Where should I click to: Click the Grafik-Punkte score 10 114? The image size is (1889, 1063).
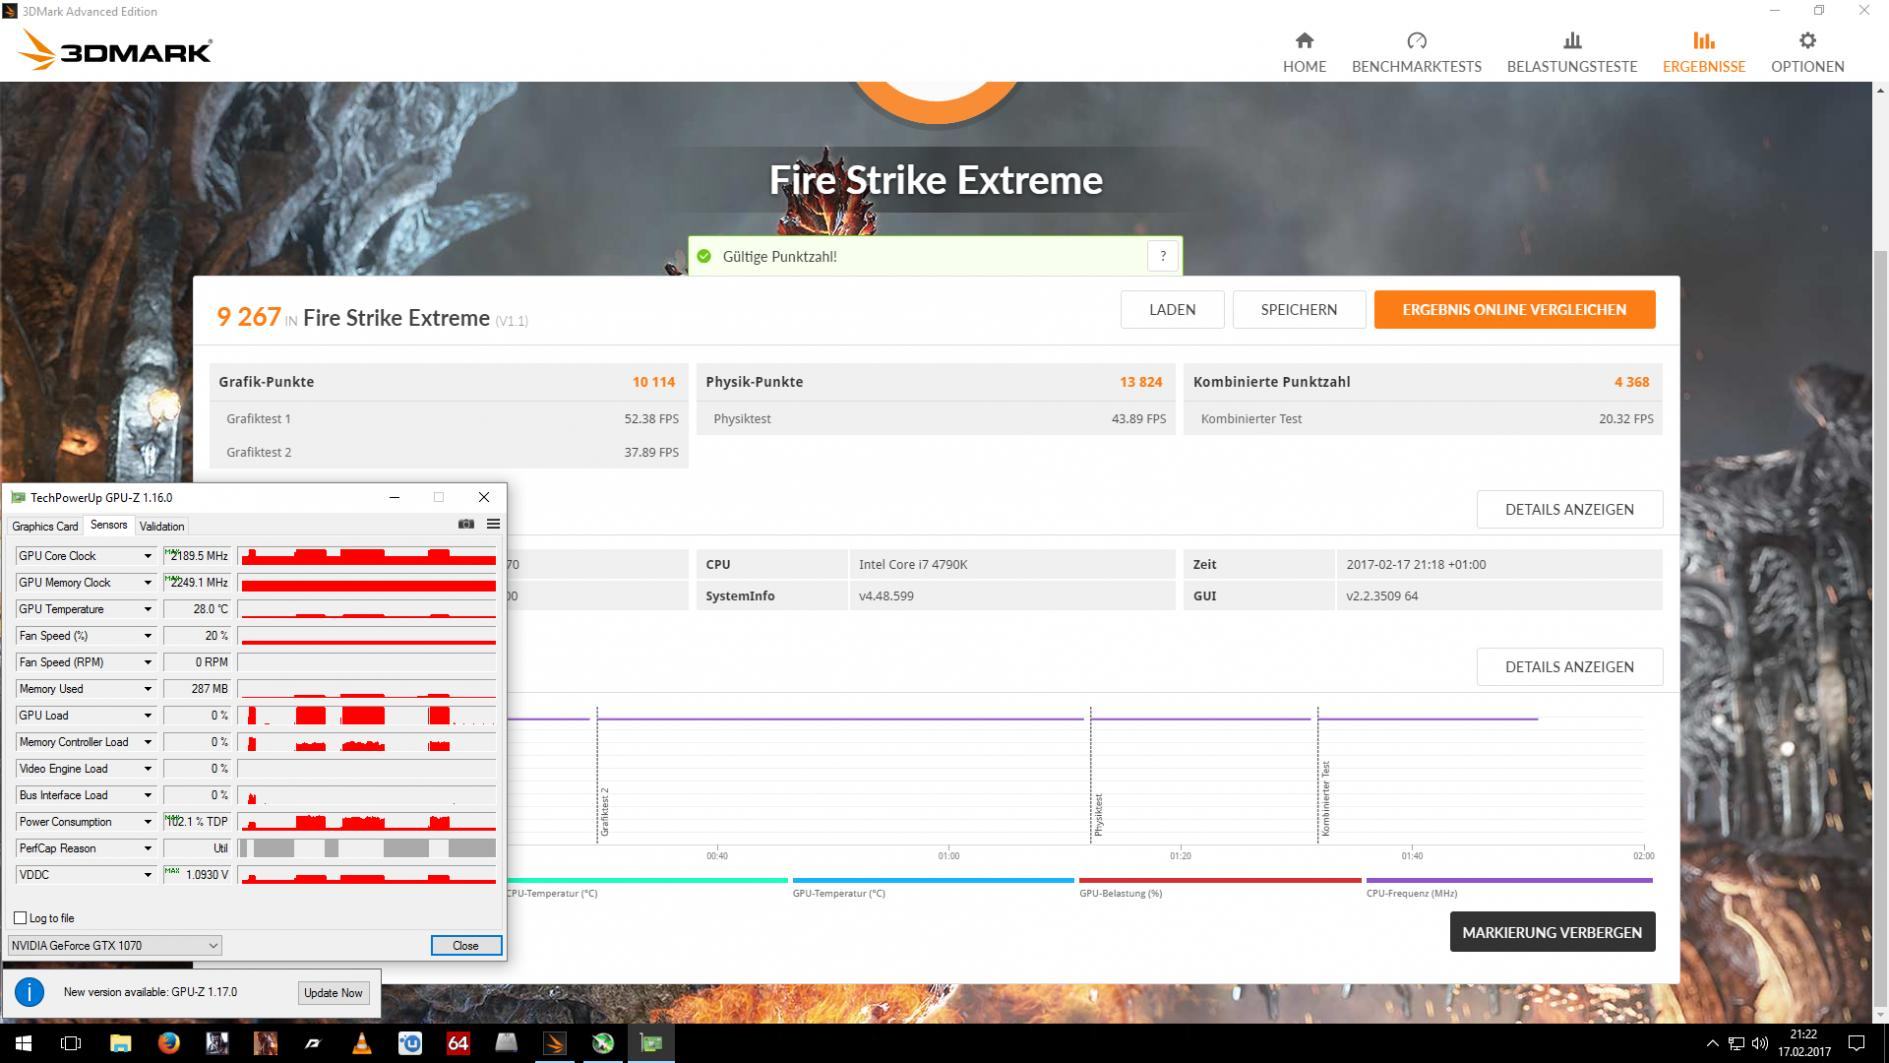pos(653,382)
